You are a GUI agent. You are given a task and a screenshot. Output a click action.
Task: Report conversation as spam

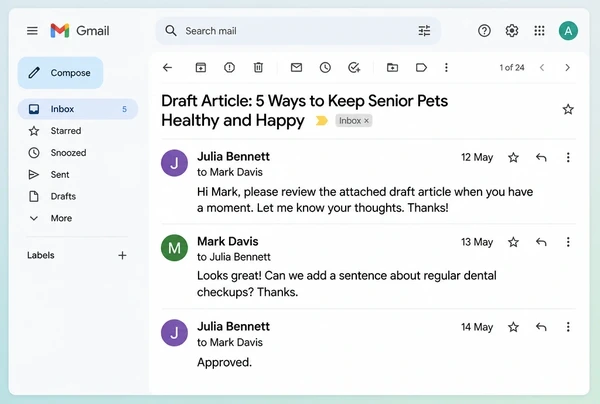[229, 68]
